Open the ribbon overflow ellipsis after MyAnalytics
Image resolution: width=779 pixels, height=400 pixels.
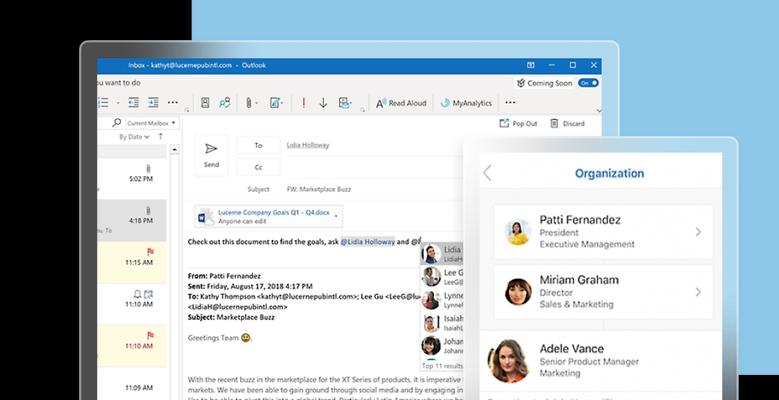(x=510, y=102)
